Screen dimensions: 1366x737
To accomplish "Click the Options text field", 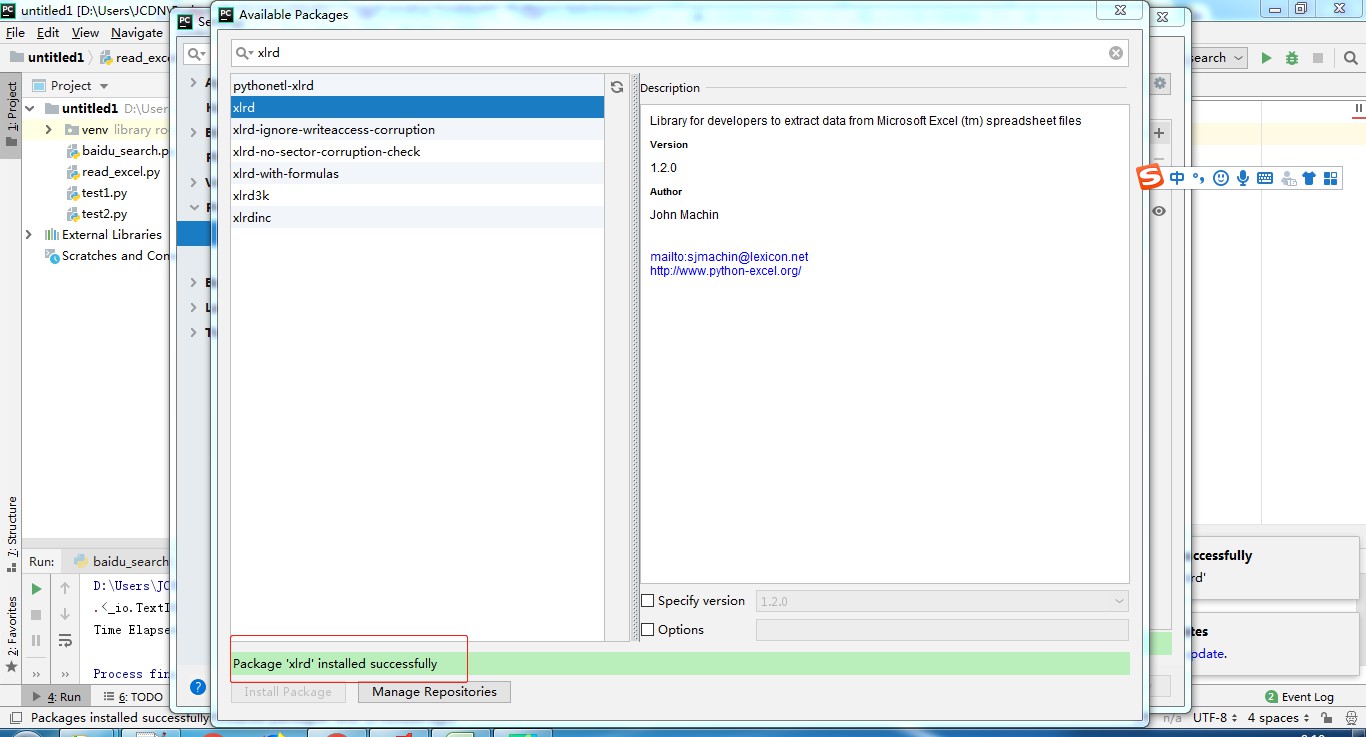I will [x=942, y=630].
